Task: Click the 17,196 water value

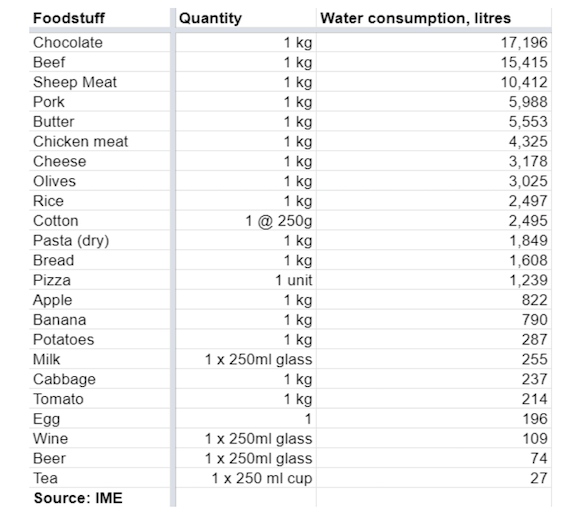Action: 524,43
